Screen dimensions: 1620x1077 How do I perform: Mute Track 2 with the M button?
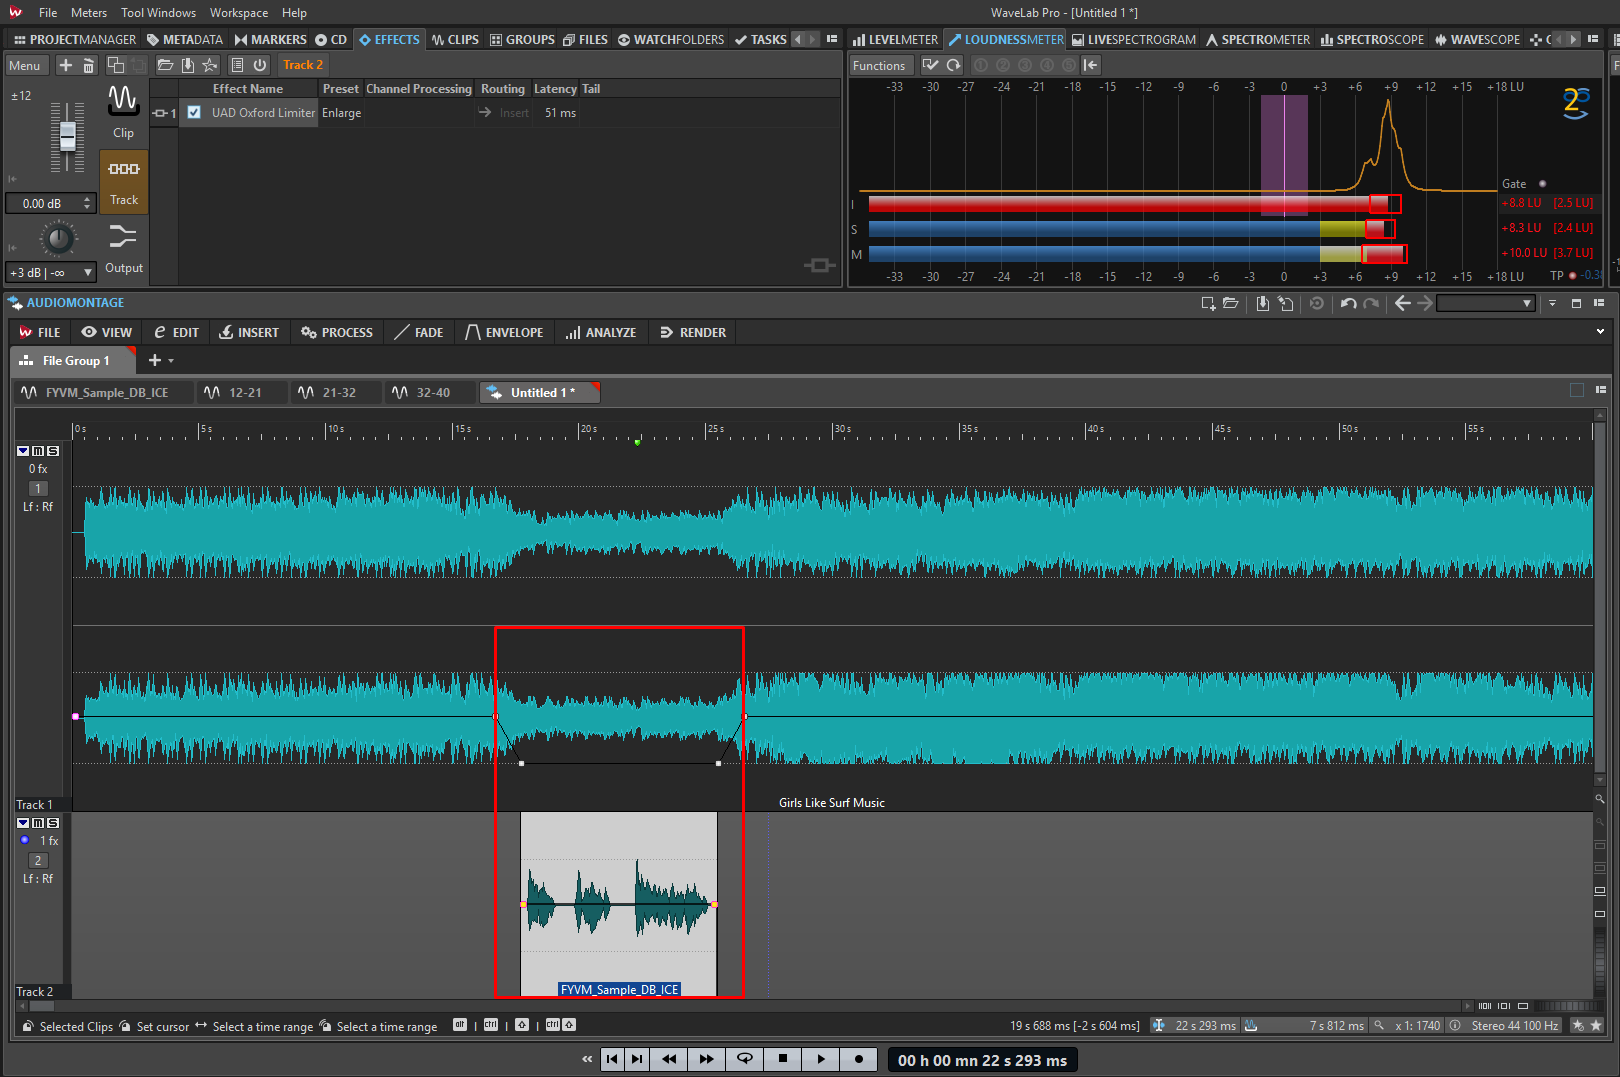pos(38,823)
